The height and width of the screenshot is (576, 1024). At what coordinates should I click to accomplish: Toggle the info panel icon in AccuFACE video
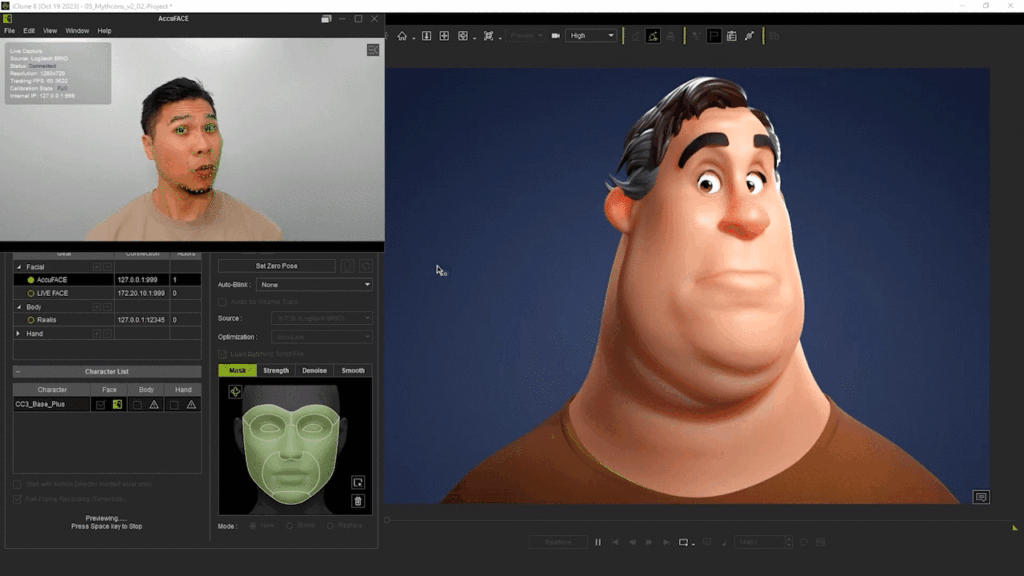point(373,50)
